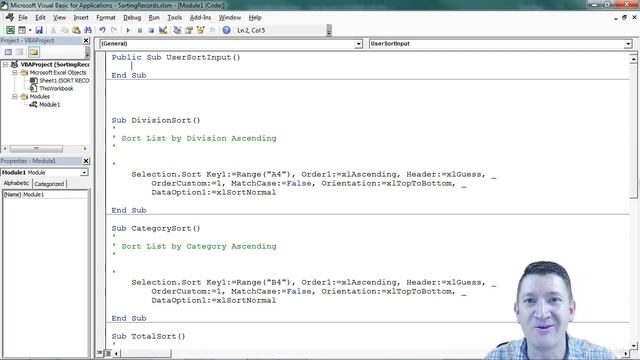Open the Properties Window toolbar icon
Screen dimensions: 640x360
(x=189, y=30)
